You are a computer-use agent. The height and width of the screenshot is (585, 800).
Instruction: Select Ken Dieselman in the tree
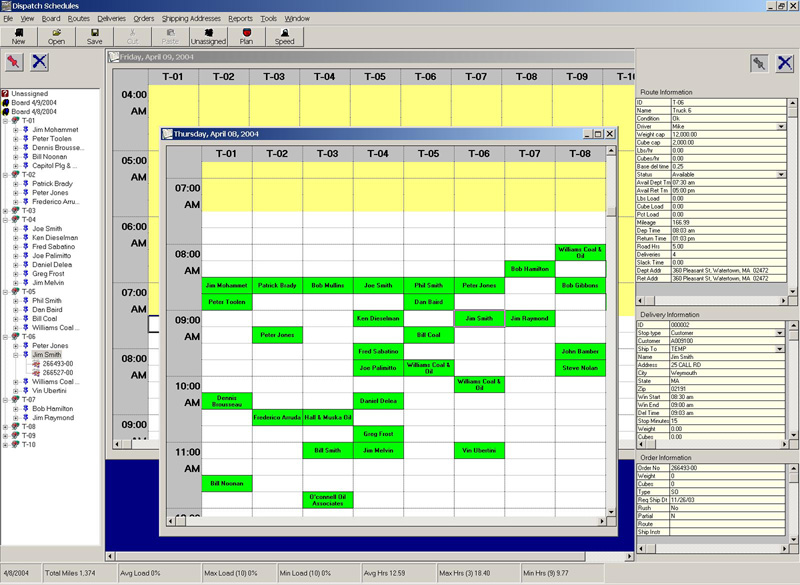pyautogui.click(x=55, y=238)
